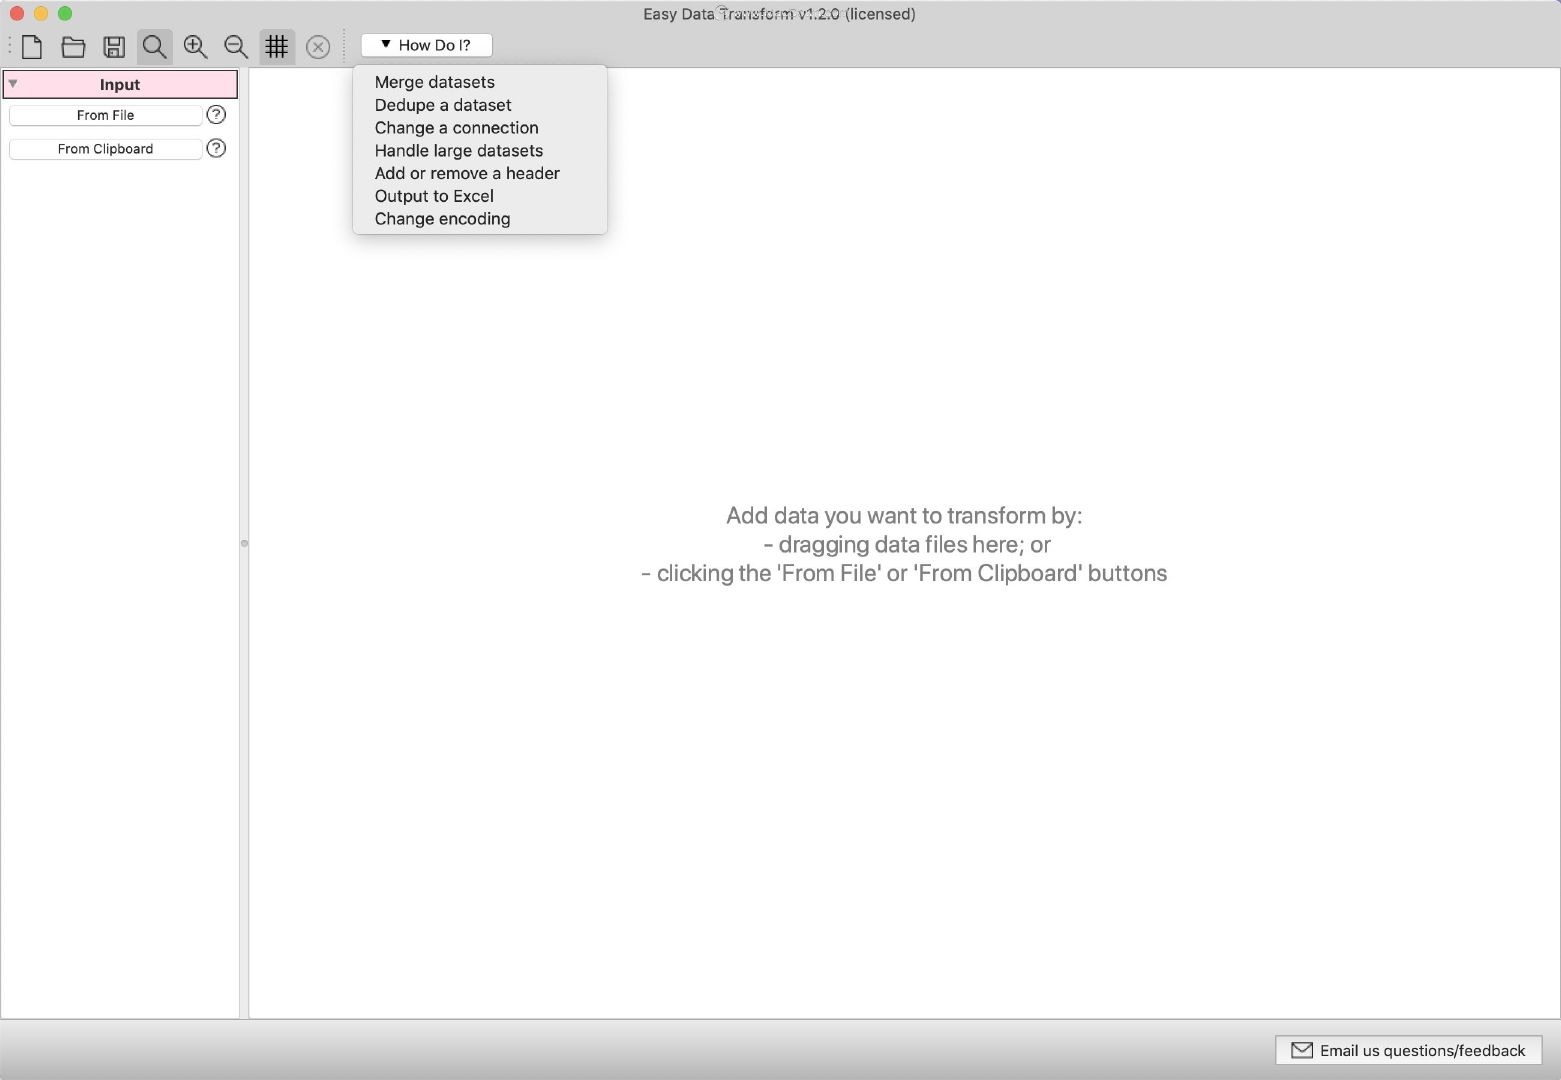Viewport: 1561px width, 1080px height.
Task: Click the toolbar drag handle dots
Action: coord(10,46)
